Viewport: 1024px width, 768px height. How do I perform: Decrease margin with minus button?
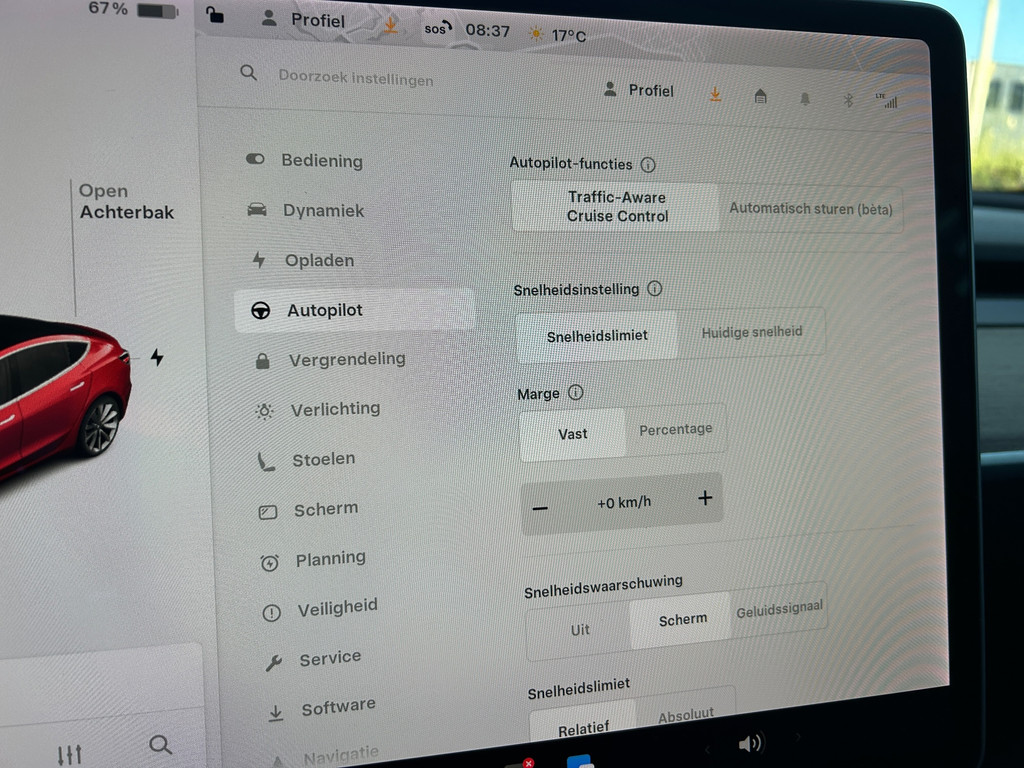540,508
